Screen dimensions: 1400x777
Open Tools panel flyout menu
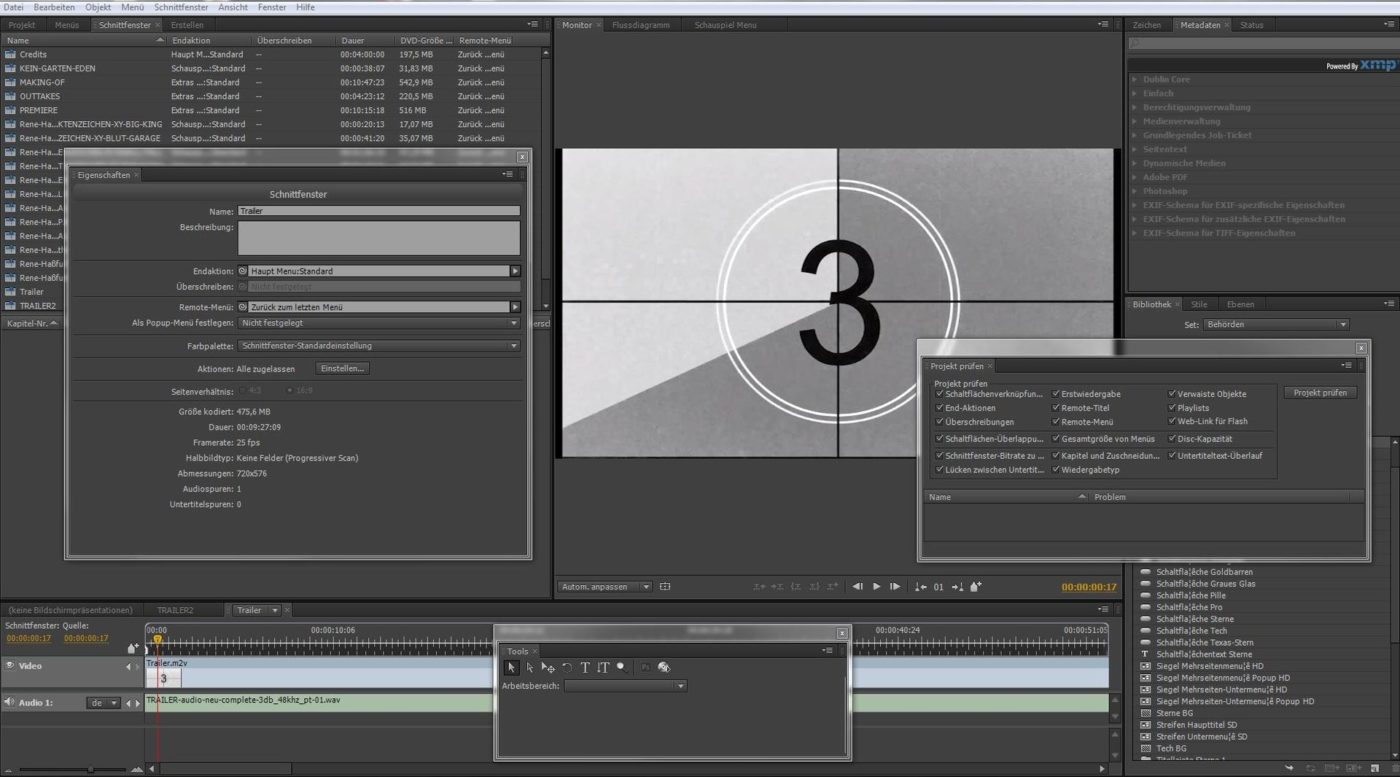(x=828, y=650)
